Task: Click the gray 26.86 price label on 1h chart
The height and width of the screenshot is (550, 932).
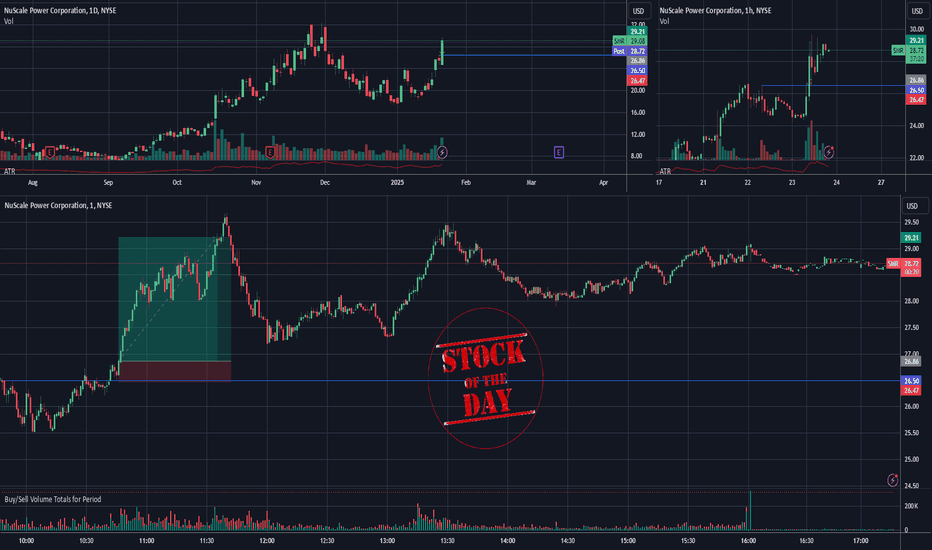Action: point(916,80)
